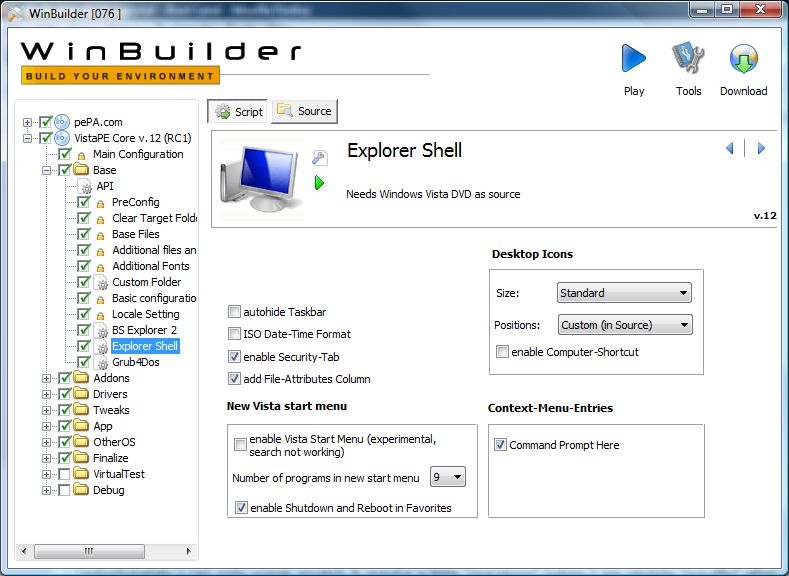789x576 pixels.
Task: Uncheck add File-Attributes Column
Action: [x=234, y=379]
